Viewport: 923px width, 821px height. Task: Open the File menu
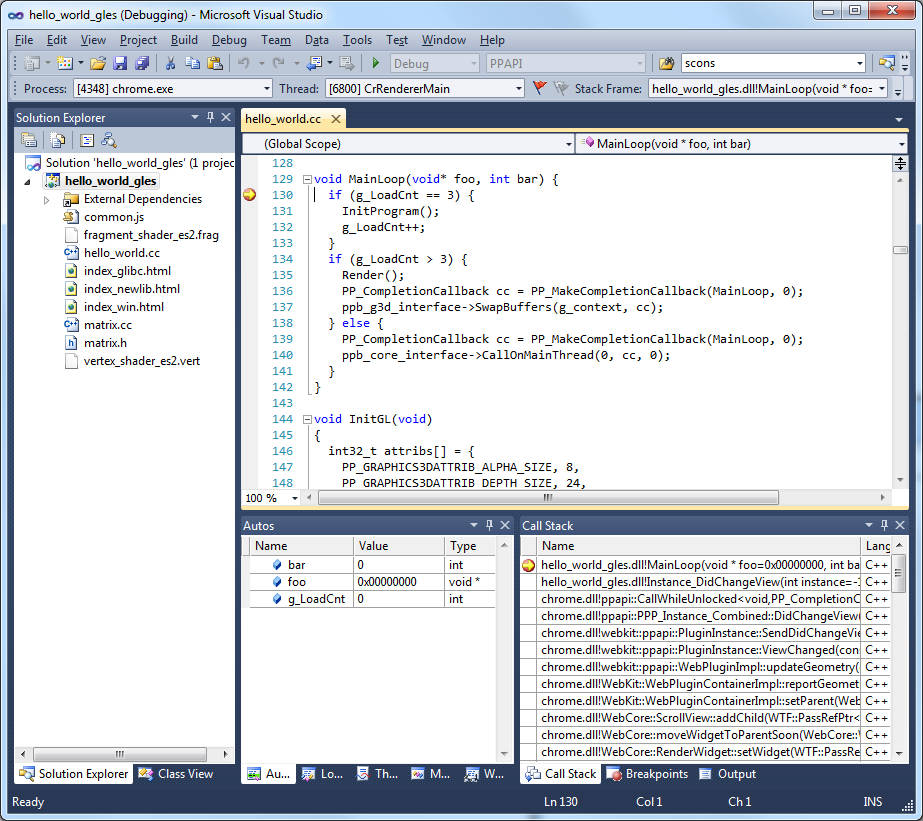coord(24,39)
